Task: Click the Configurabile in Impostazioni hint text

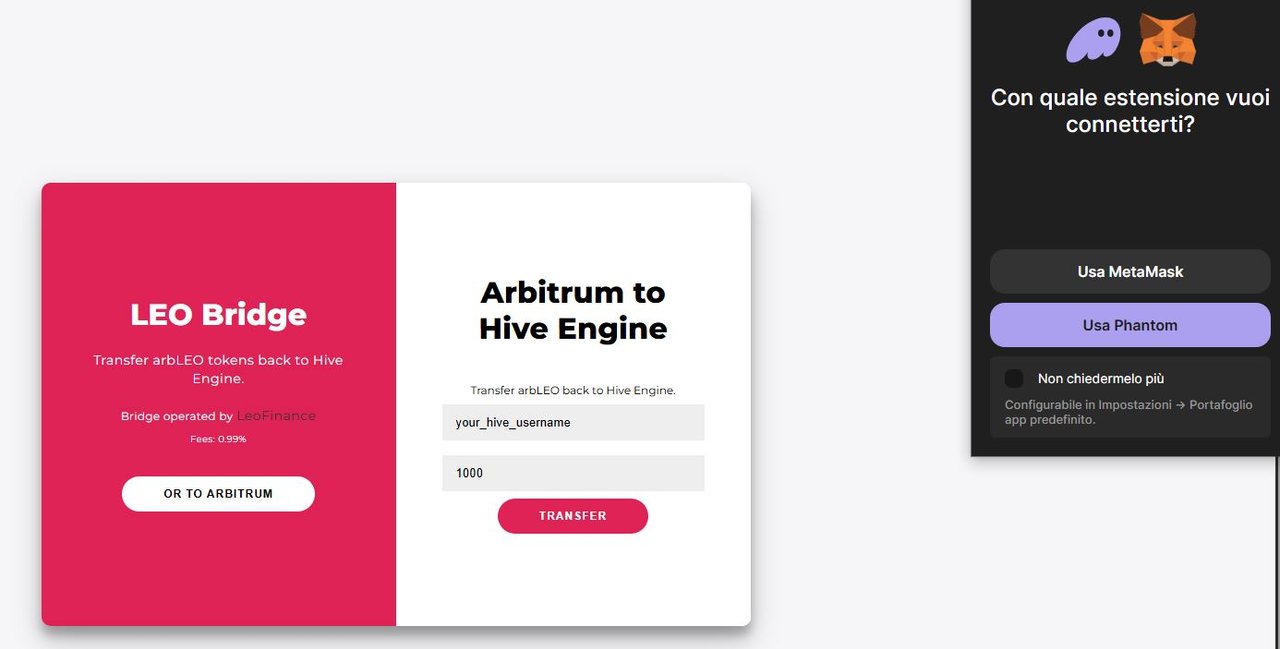Action: (x=1128, y=412)
